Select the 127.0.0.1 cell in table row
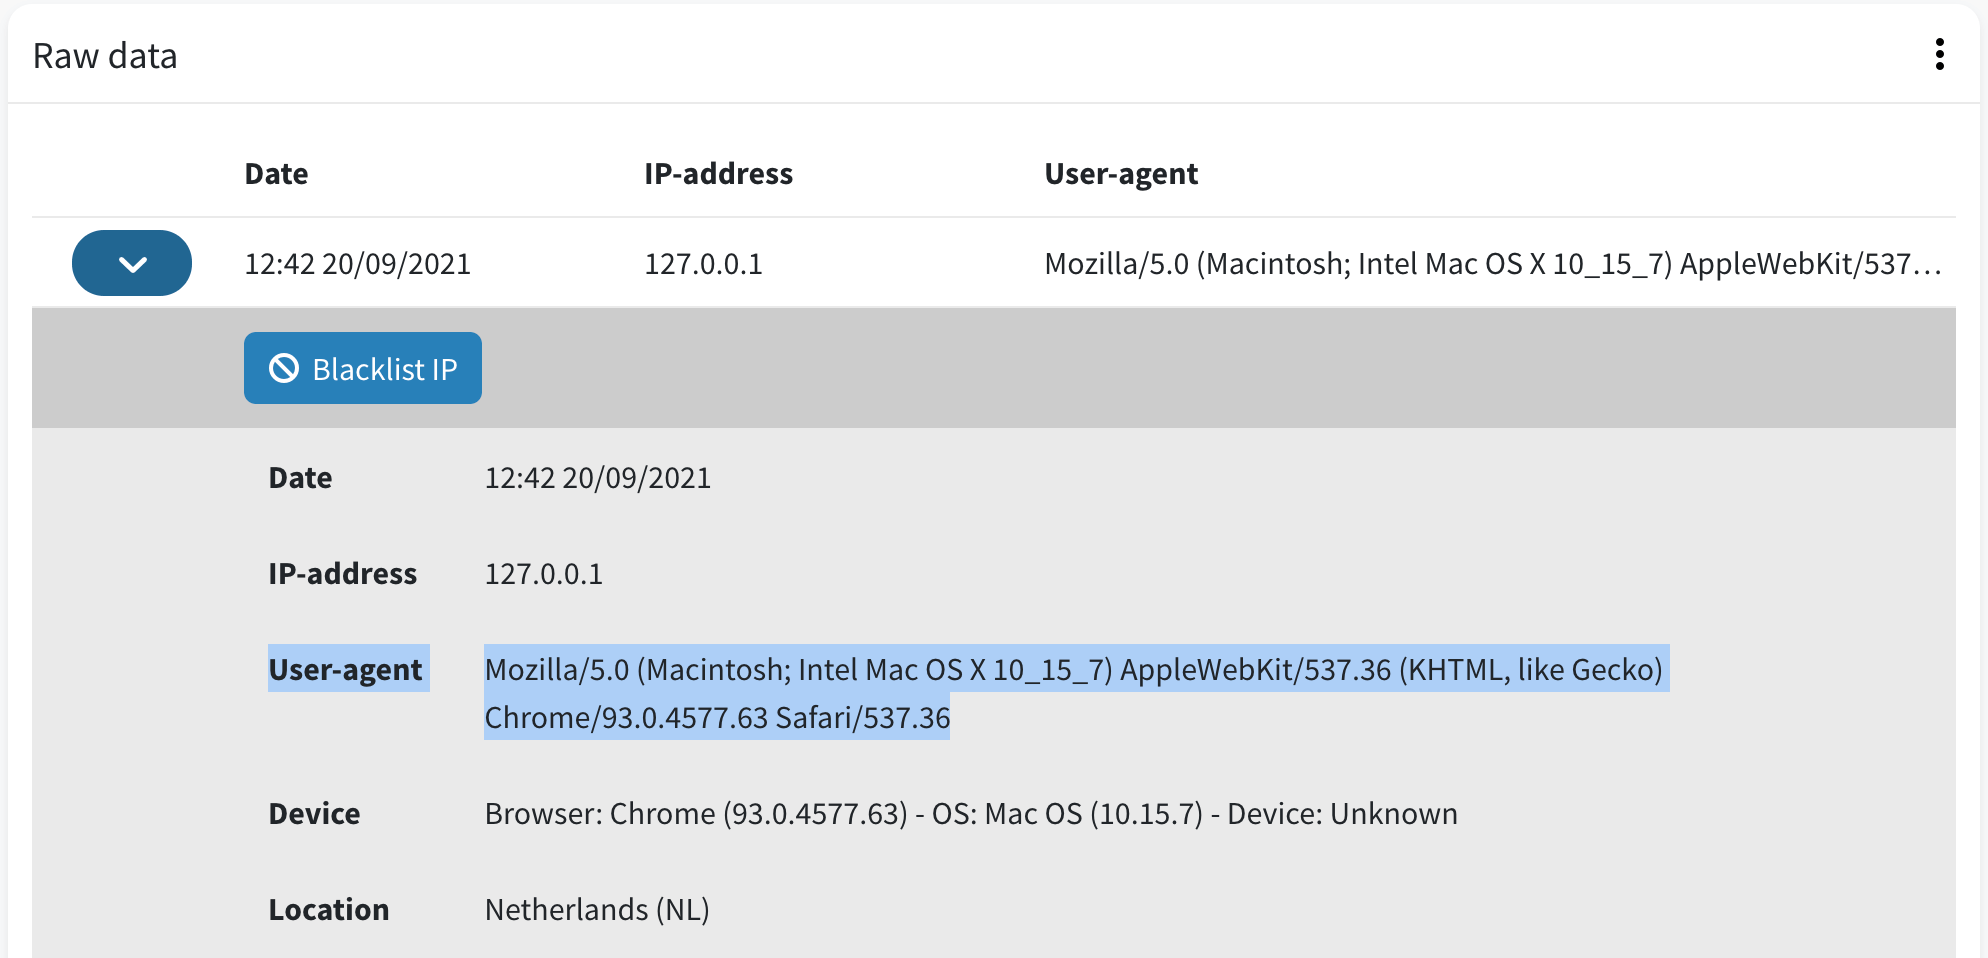 coord(703,264)
